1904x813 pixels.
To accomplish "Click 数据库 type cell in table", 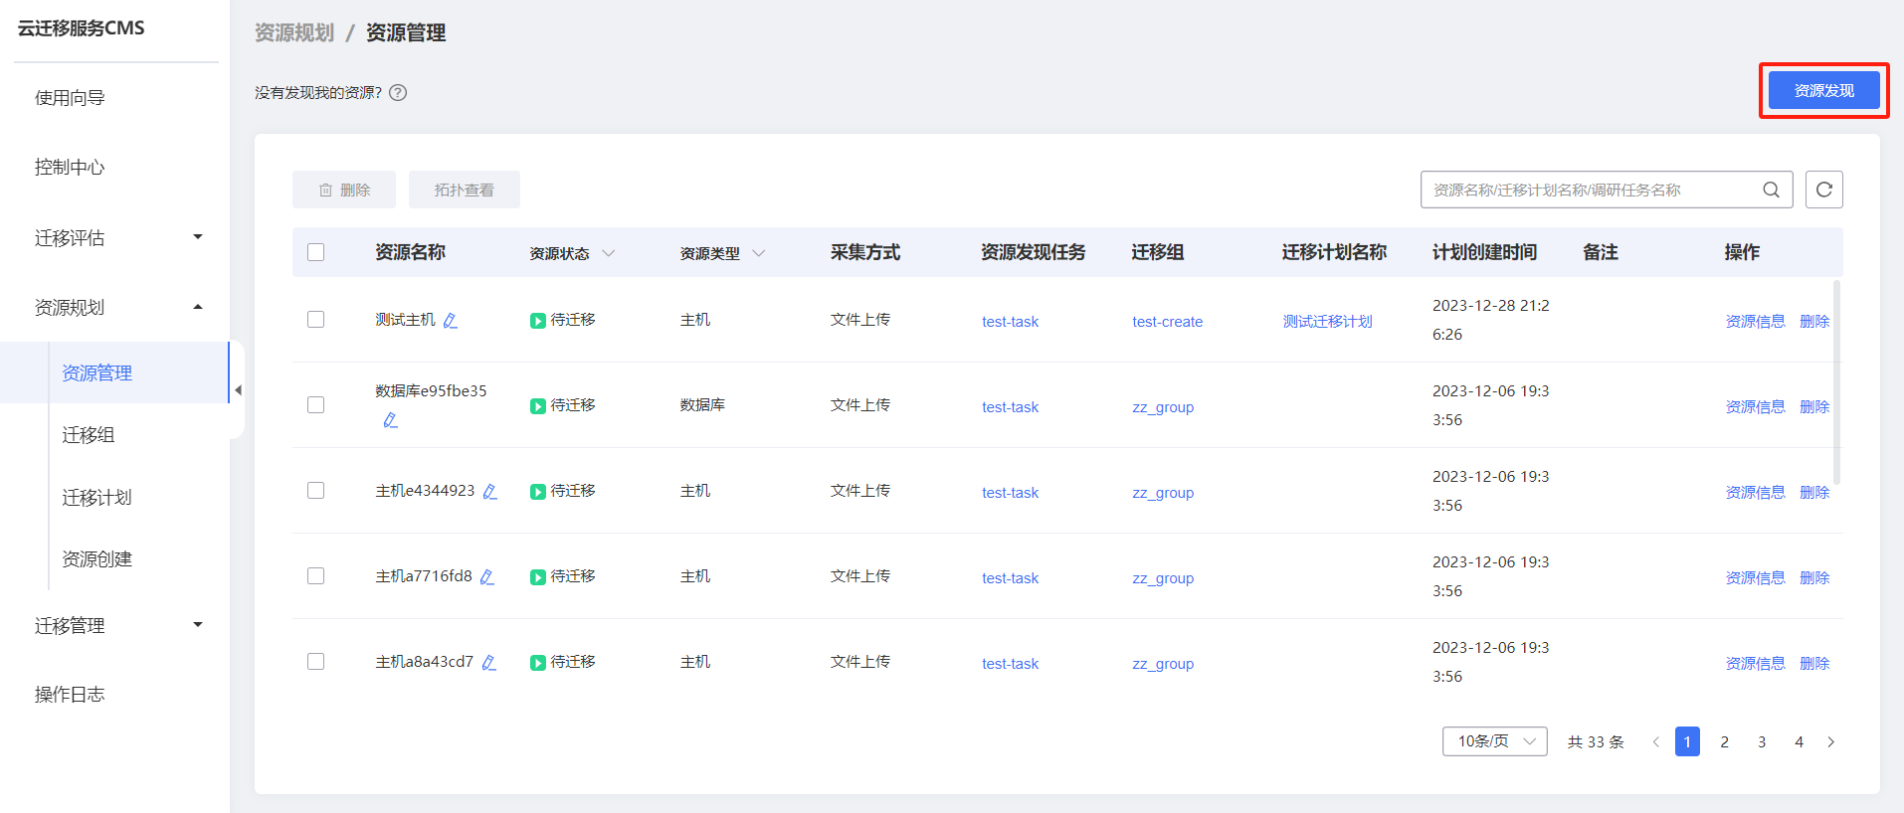I will 702,405.
